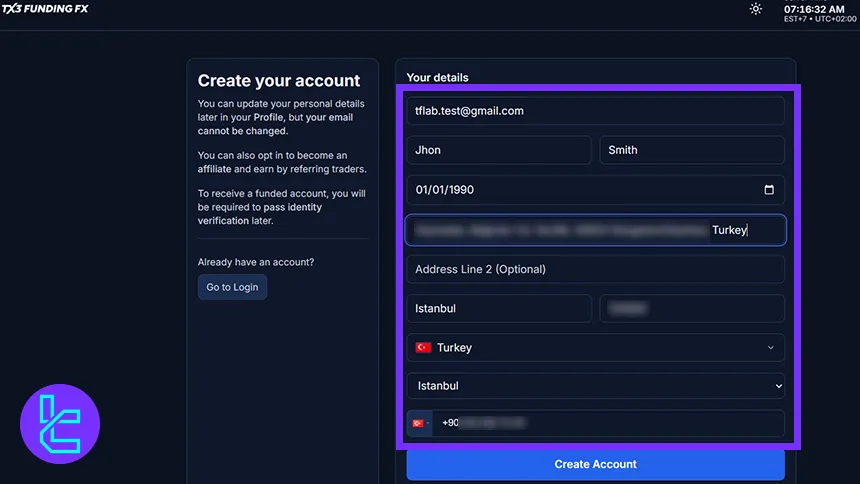Open the Istanbul state dropdown

coord(595,386)
